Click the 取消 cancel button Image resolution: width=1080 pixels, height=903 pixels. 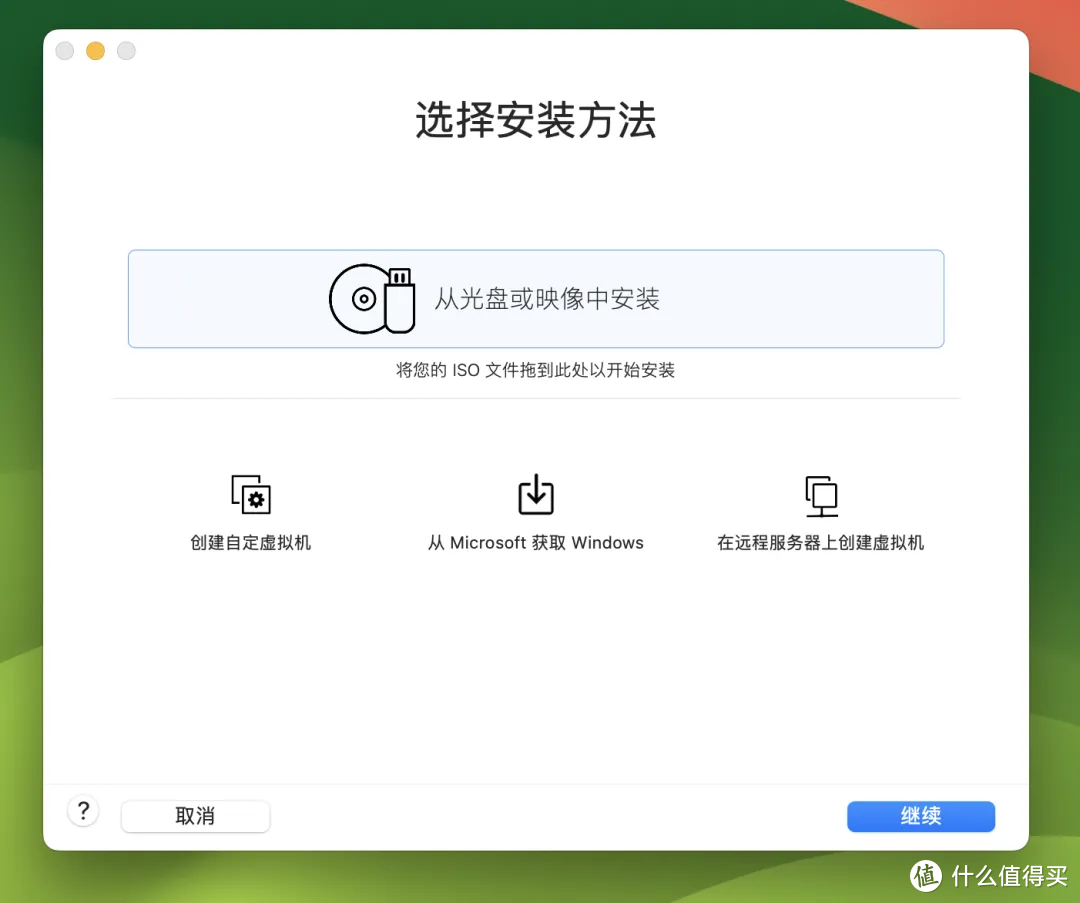196,816
